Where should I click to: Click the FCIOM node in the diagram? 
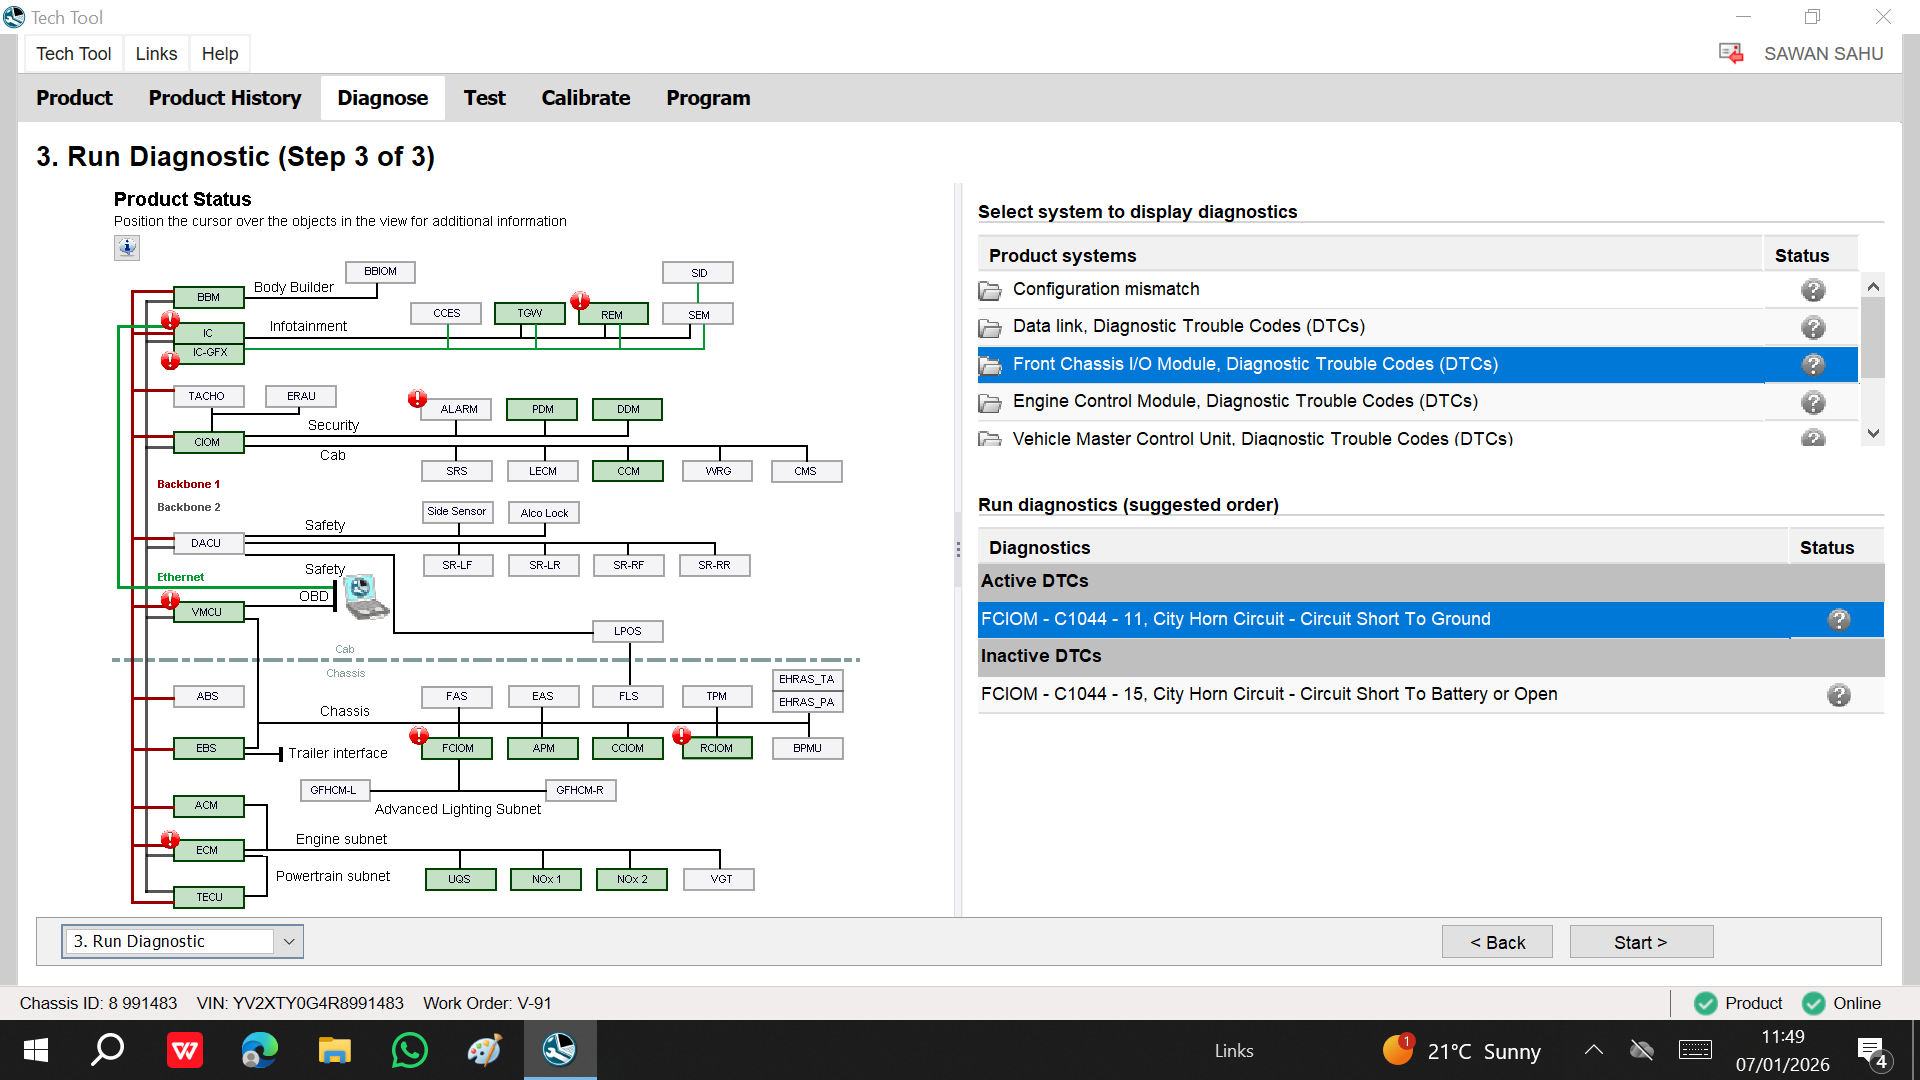[458, 748]
